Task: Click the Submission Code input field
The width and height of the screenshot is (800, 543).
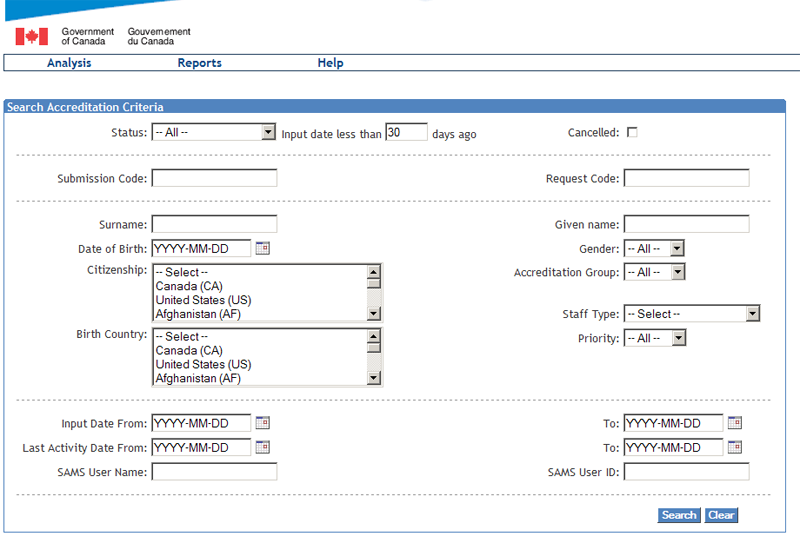Action: pyautogui.click(x=214, y=178)
